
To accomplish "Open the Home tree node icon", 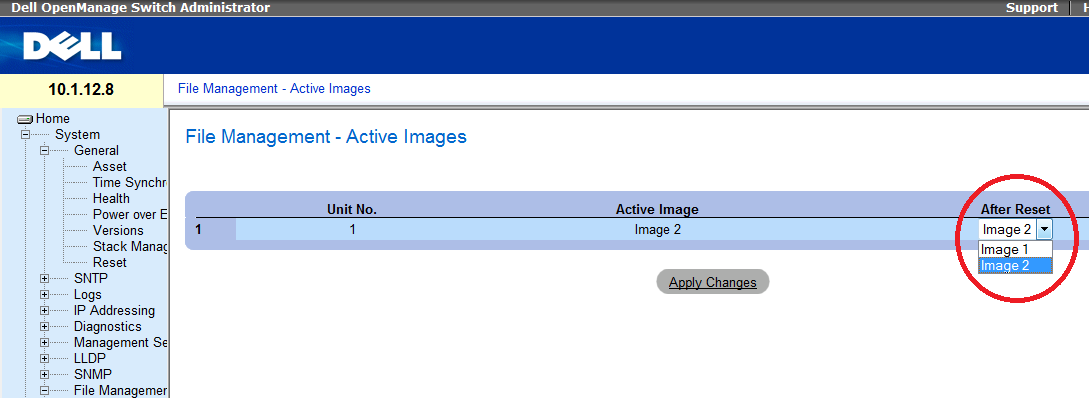I will click(x=26, y=119).
